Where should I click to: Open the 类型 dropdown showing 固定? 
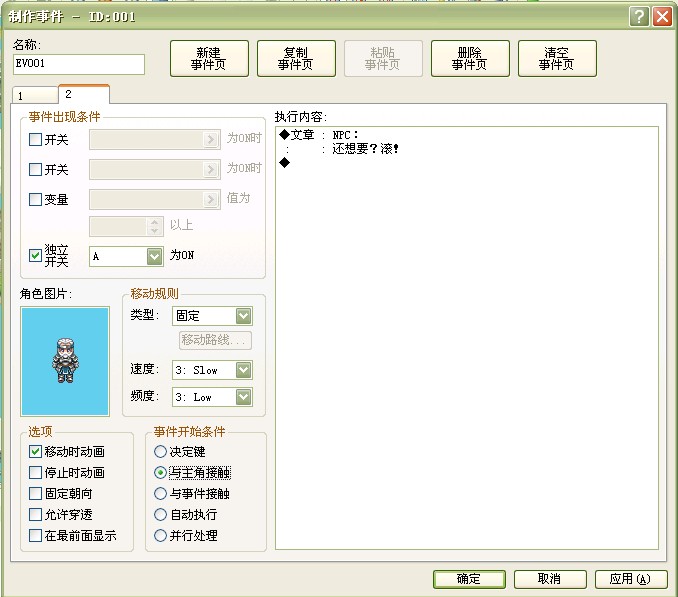(x=212, y=316)
